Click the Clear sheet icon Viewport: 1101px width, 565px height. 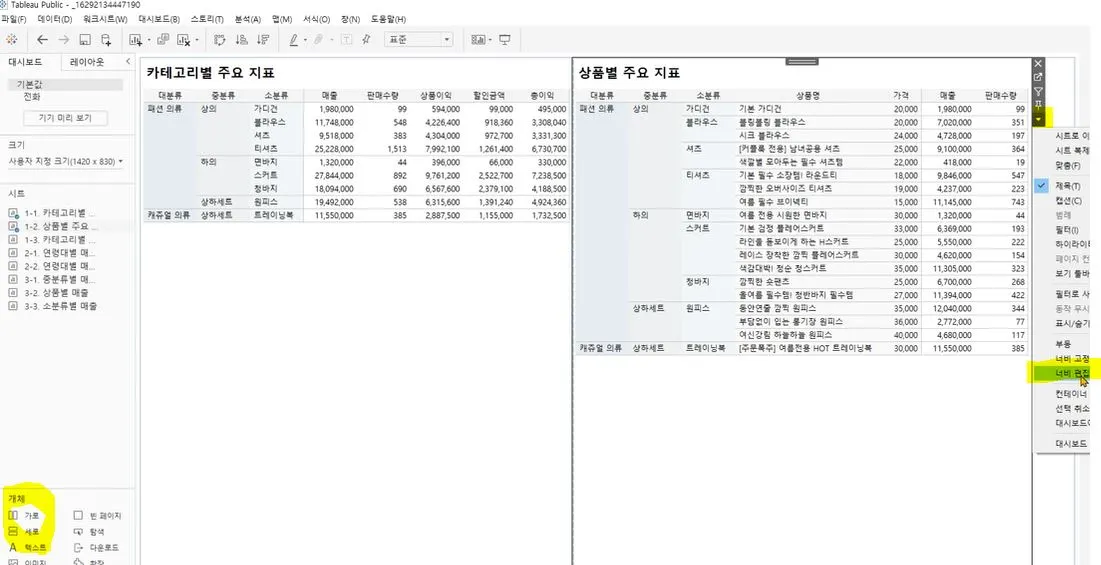(x=184, y=39)
